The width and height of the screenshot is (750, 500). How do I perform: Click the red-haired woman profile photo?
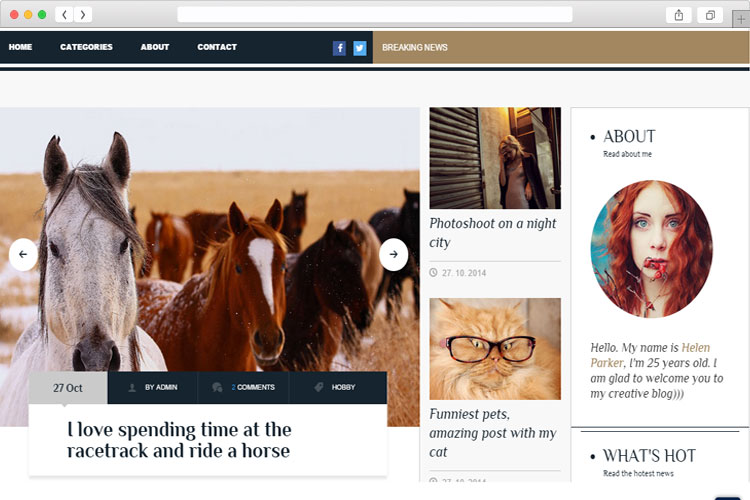pyautogui.click(x=652, y=249)
